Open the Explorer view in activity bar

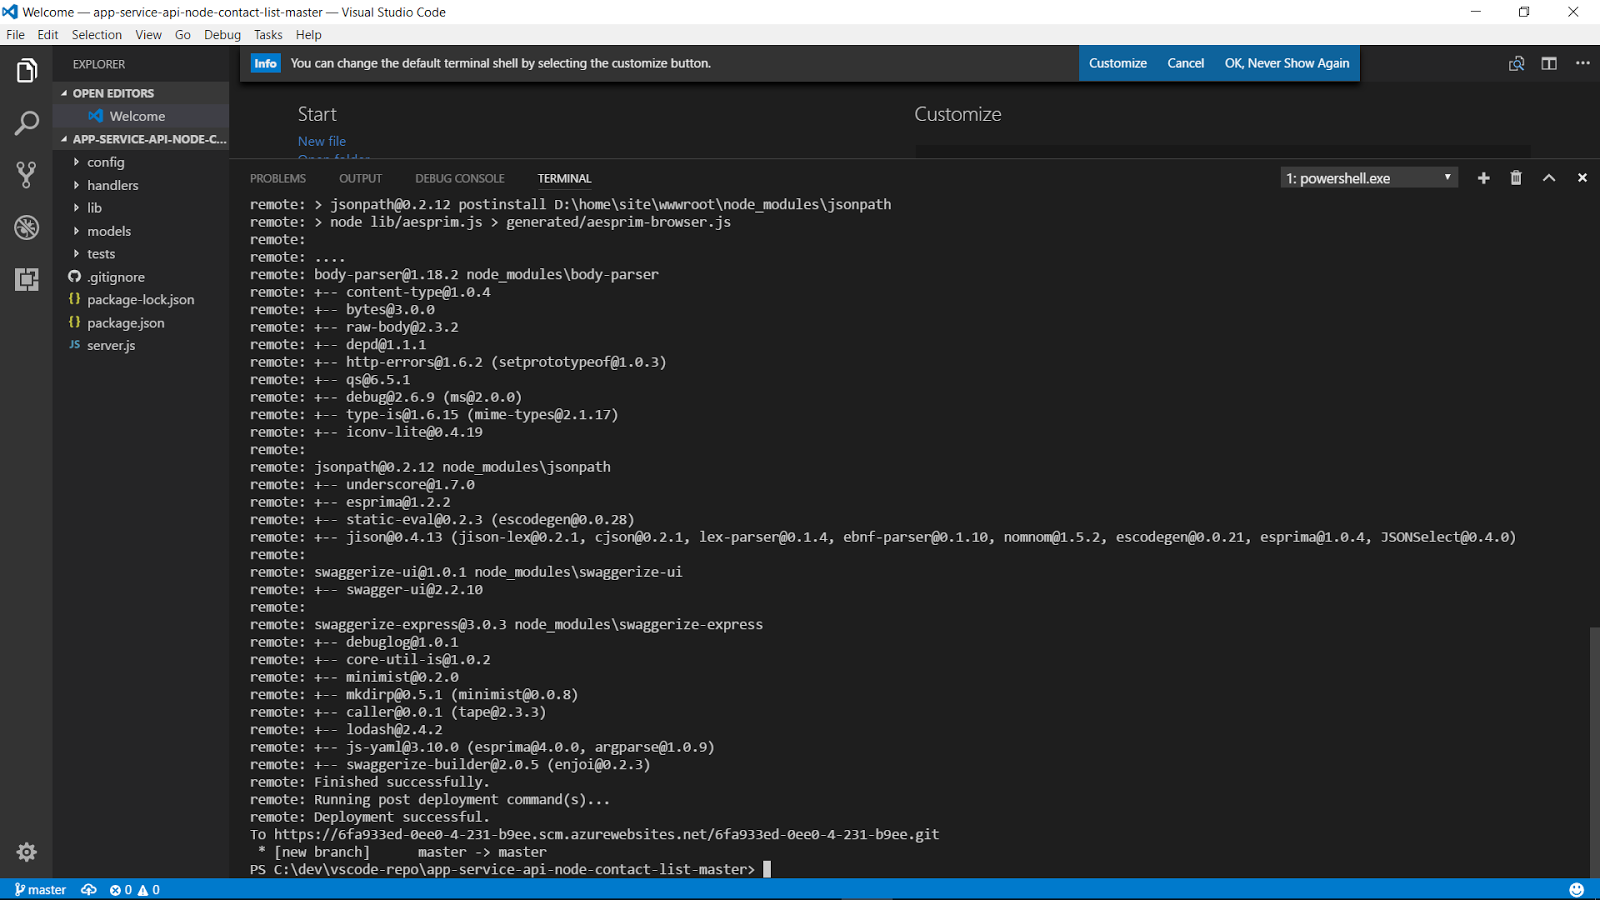(27, 71)
